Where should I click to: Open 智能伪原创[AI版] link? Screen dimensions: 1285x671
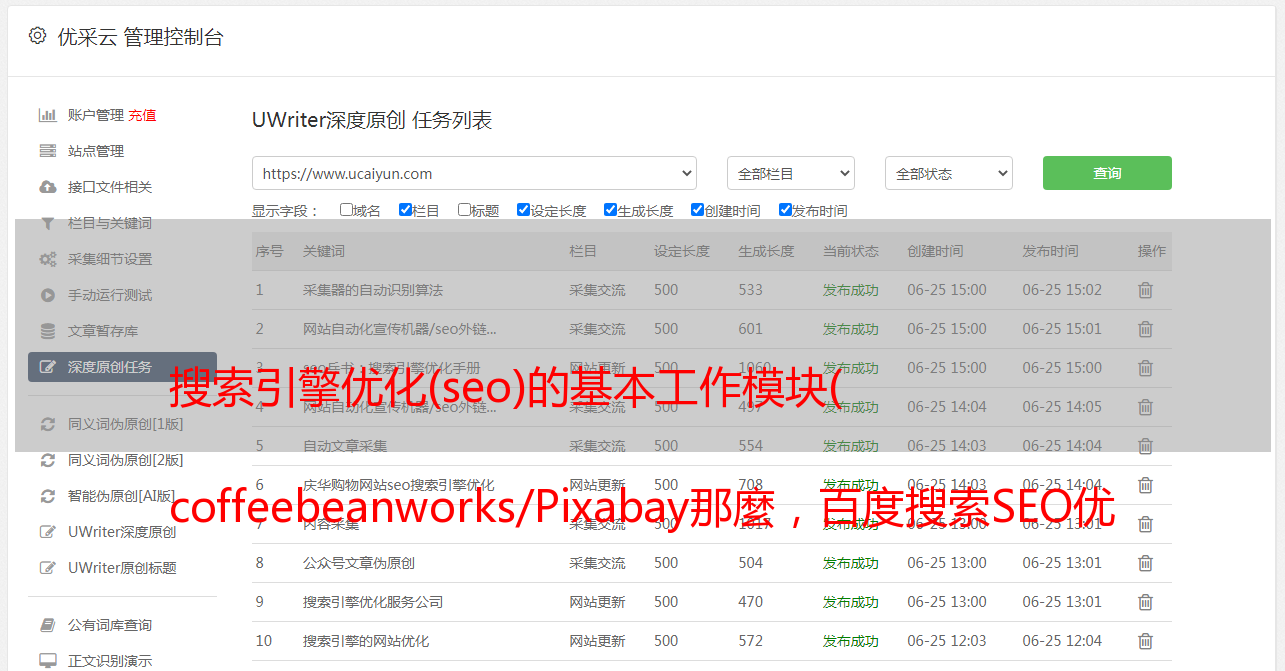(122, 496)
